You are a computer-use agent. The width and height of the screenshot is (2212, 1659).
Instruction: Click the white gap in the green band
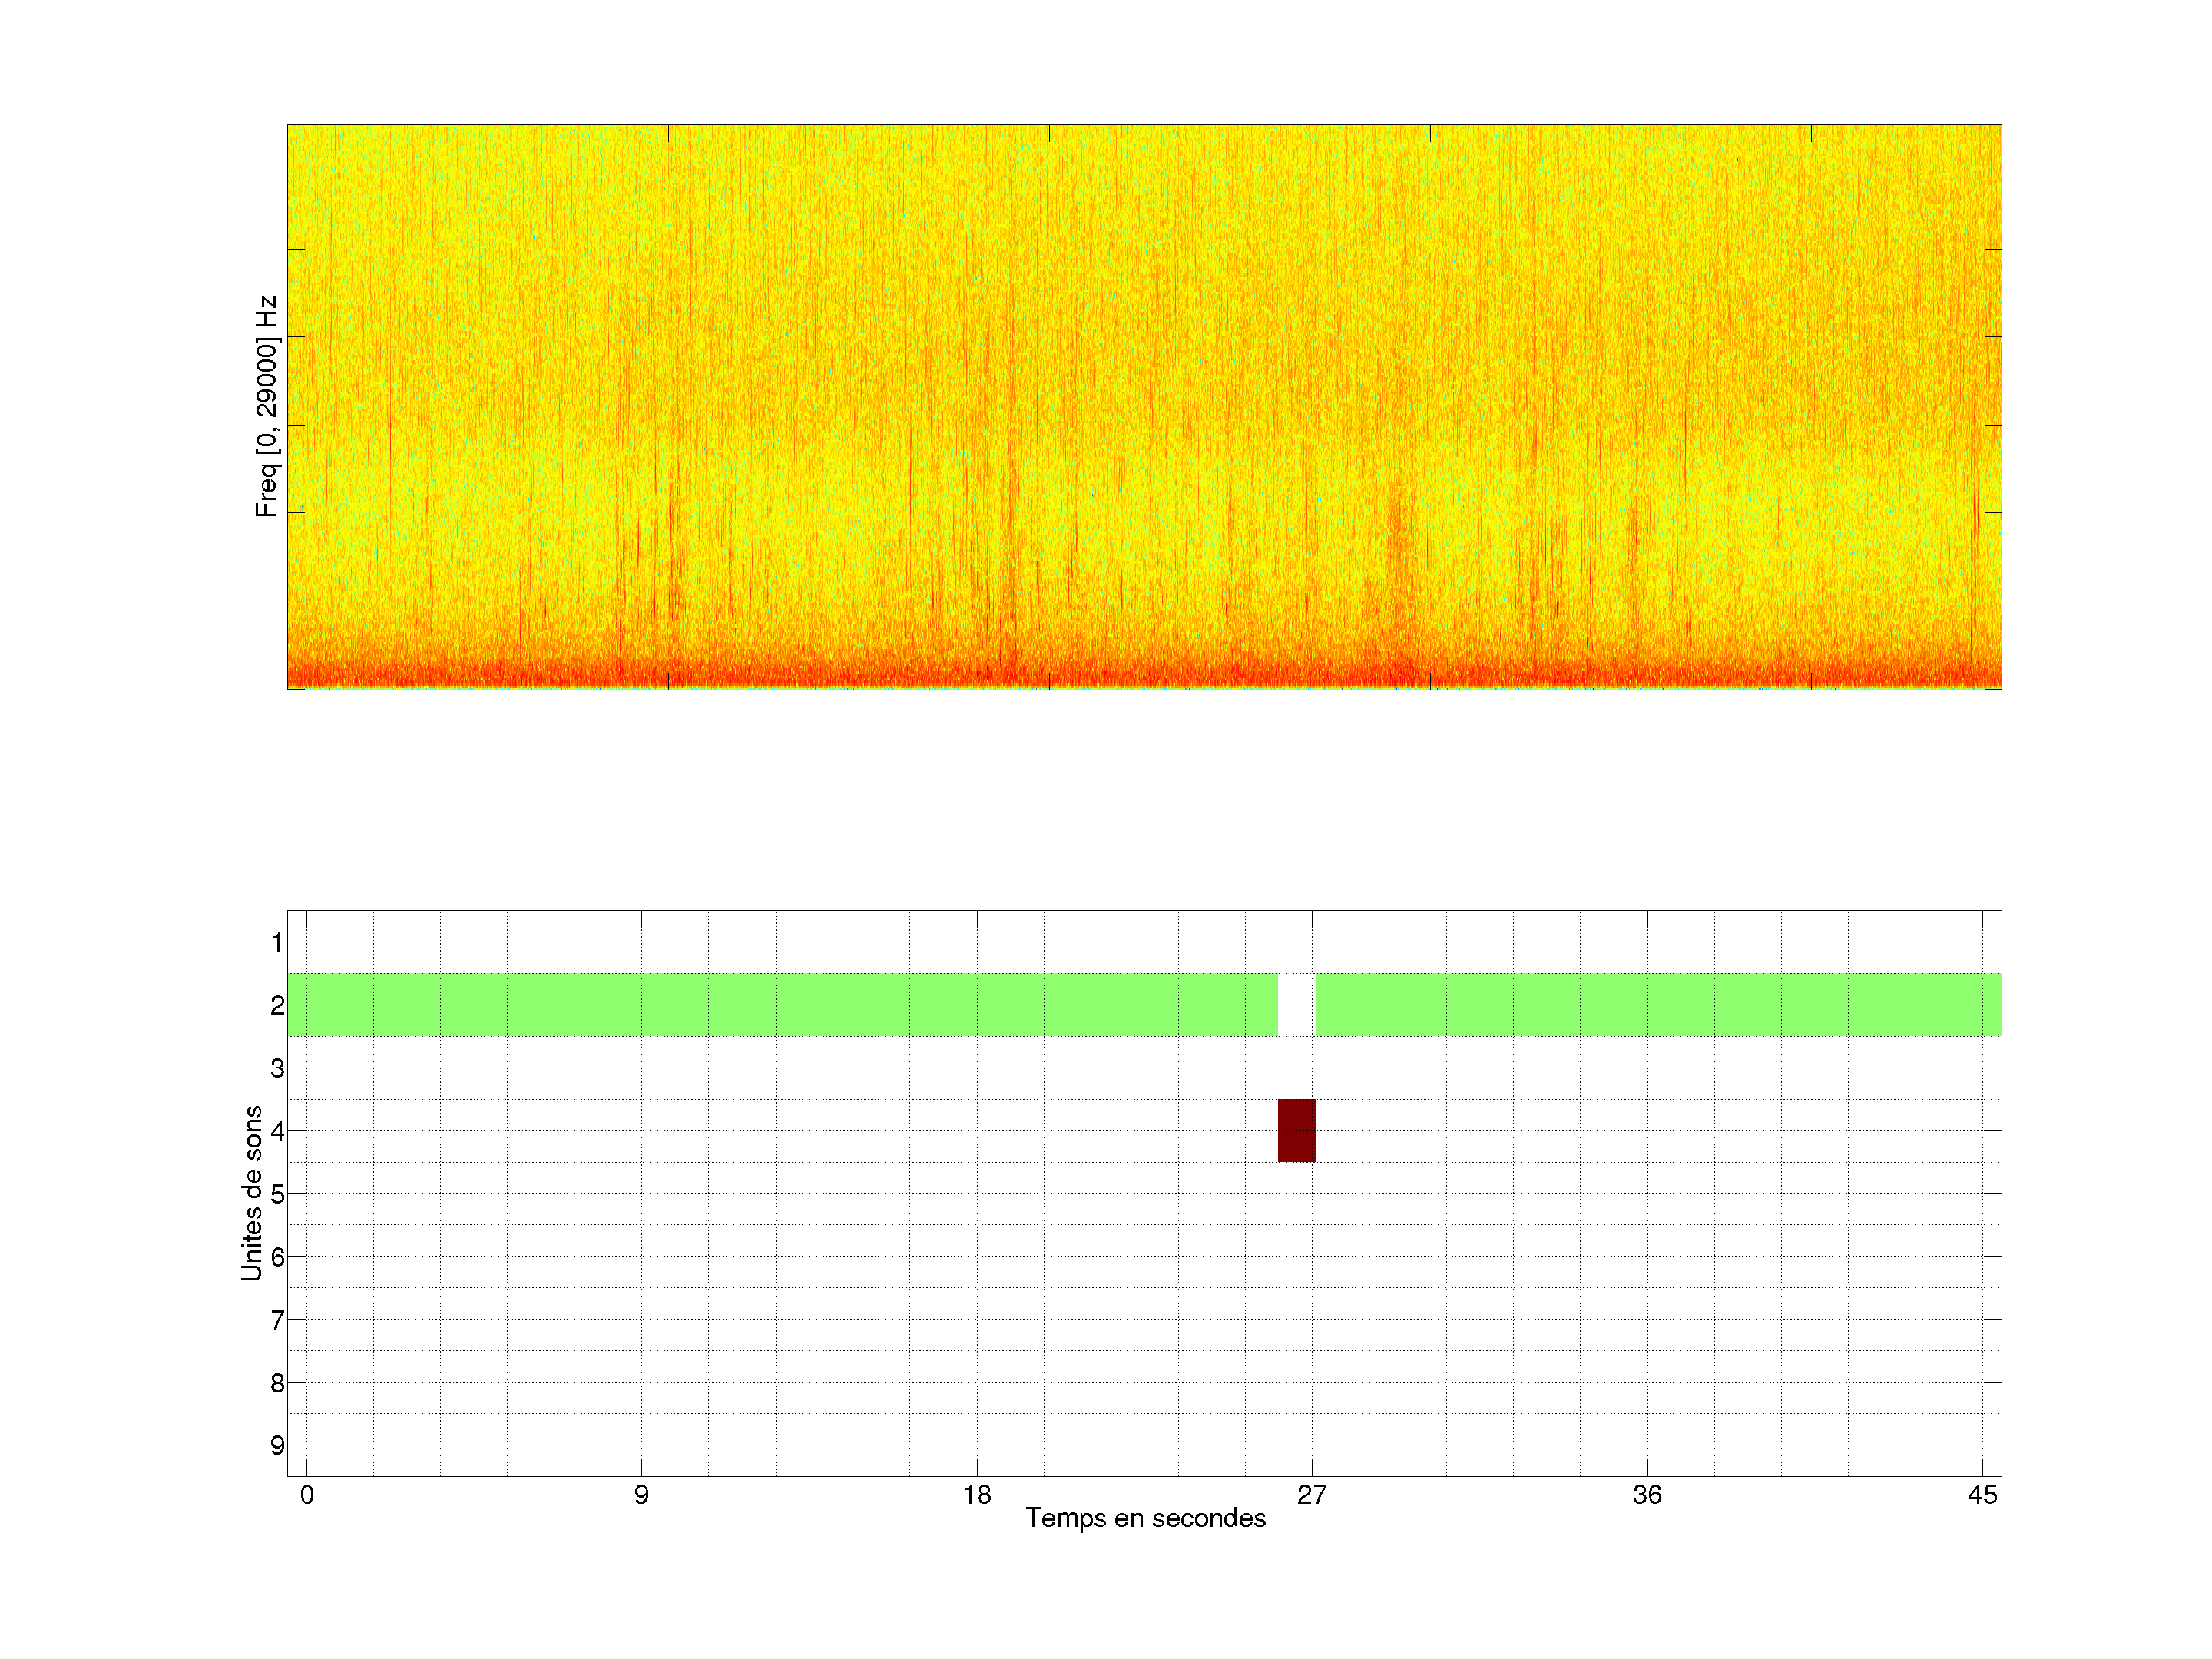(x=1296, y=1004)
